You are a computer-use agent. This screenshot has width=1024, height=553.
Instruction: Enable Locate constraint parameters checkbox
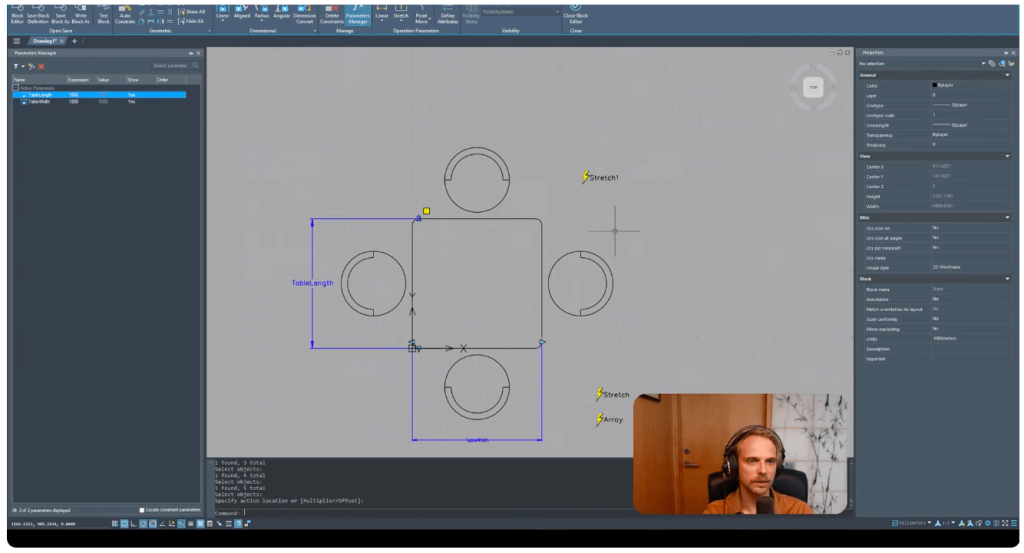point(142,510)
